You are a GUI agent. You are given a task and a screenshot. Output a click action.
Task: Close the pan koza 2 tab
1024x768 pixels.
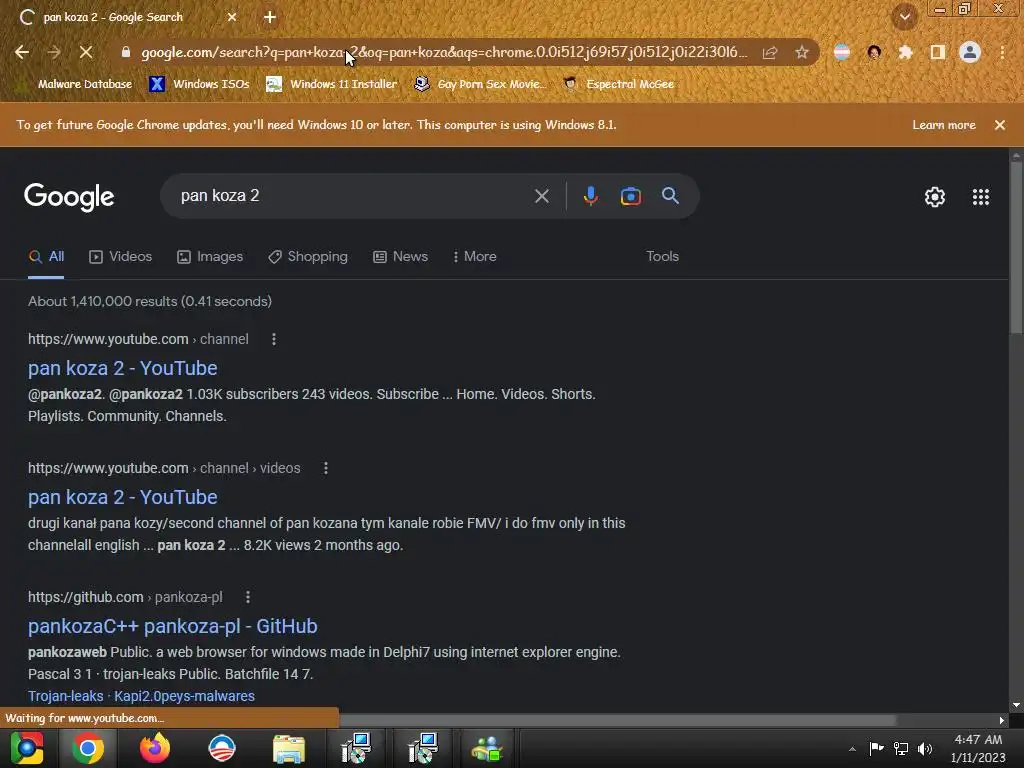click(x=232, y=17)
